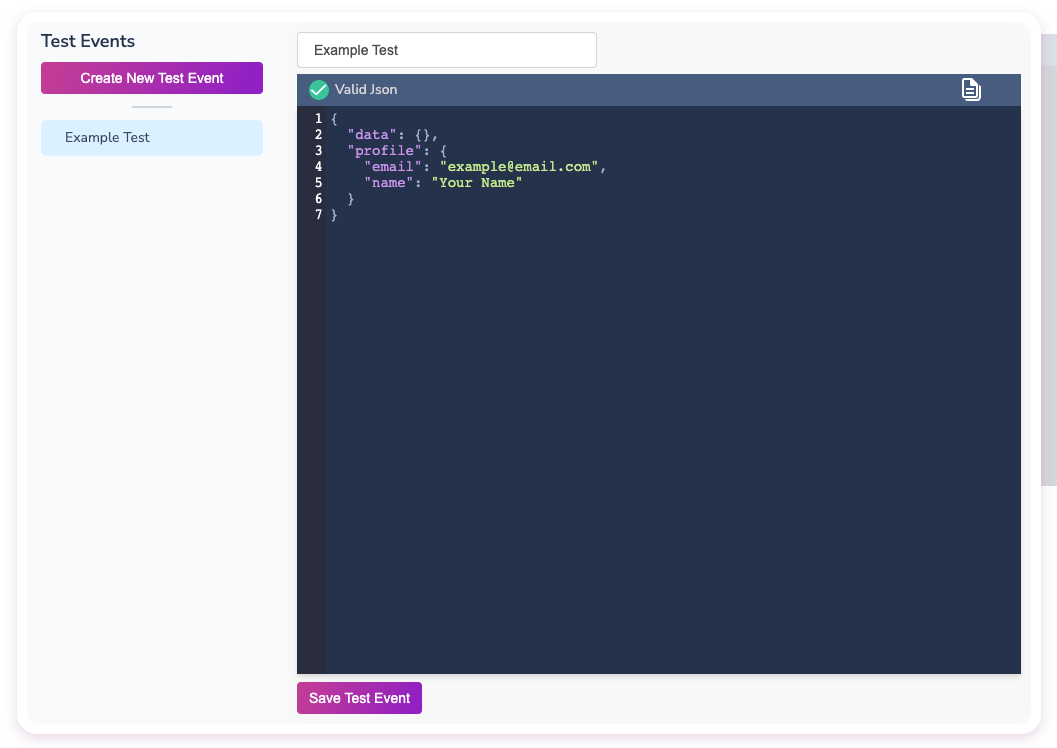This screenshot has width=1057, height=748.
Task: Click the Test Events panel heading
Action: point(87,41)
